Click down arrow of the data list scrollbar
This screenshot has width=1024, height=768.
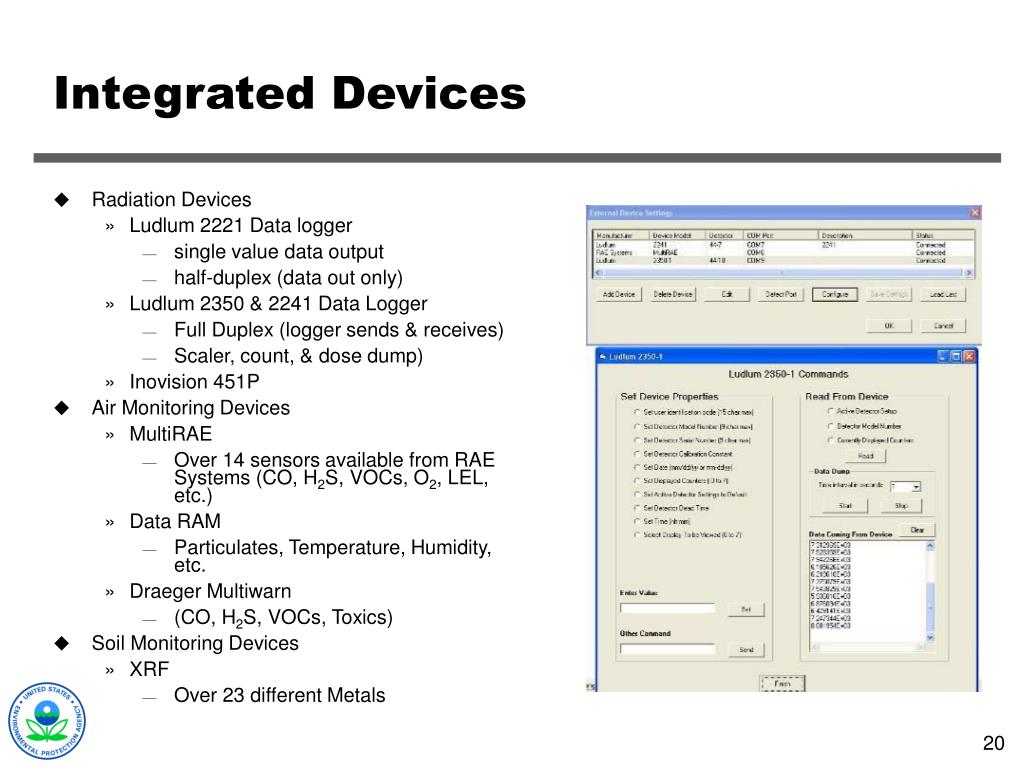point(930,637)
